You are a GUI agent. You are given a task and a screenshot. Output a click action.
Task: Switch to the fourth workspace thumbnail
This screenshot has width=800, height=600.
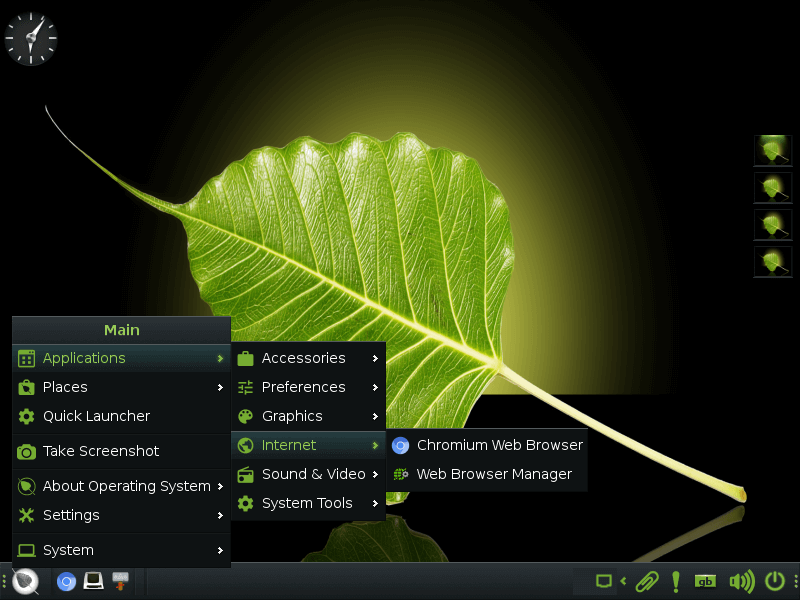[x=772, y=262]
